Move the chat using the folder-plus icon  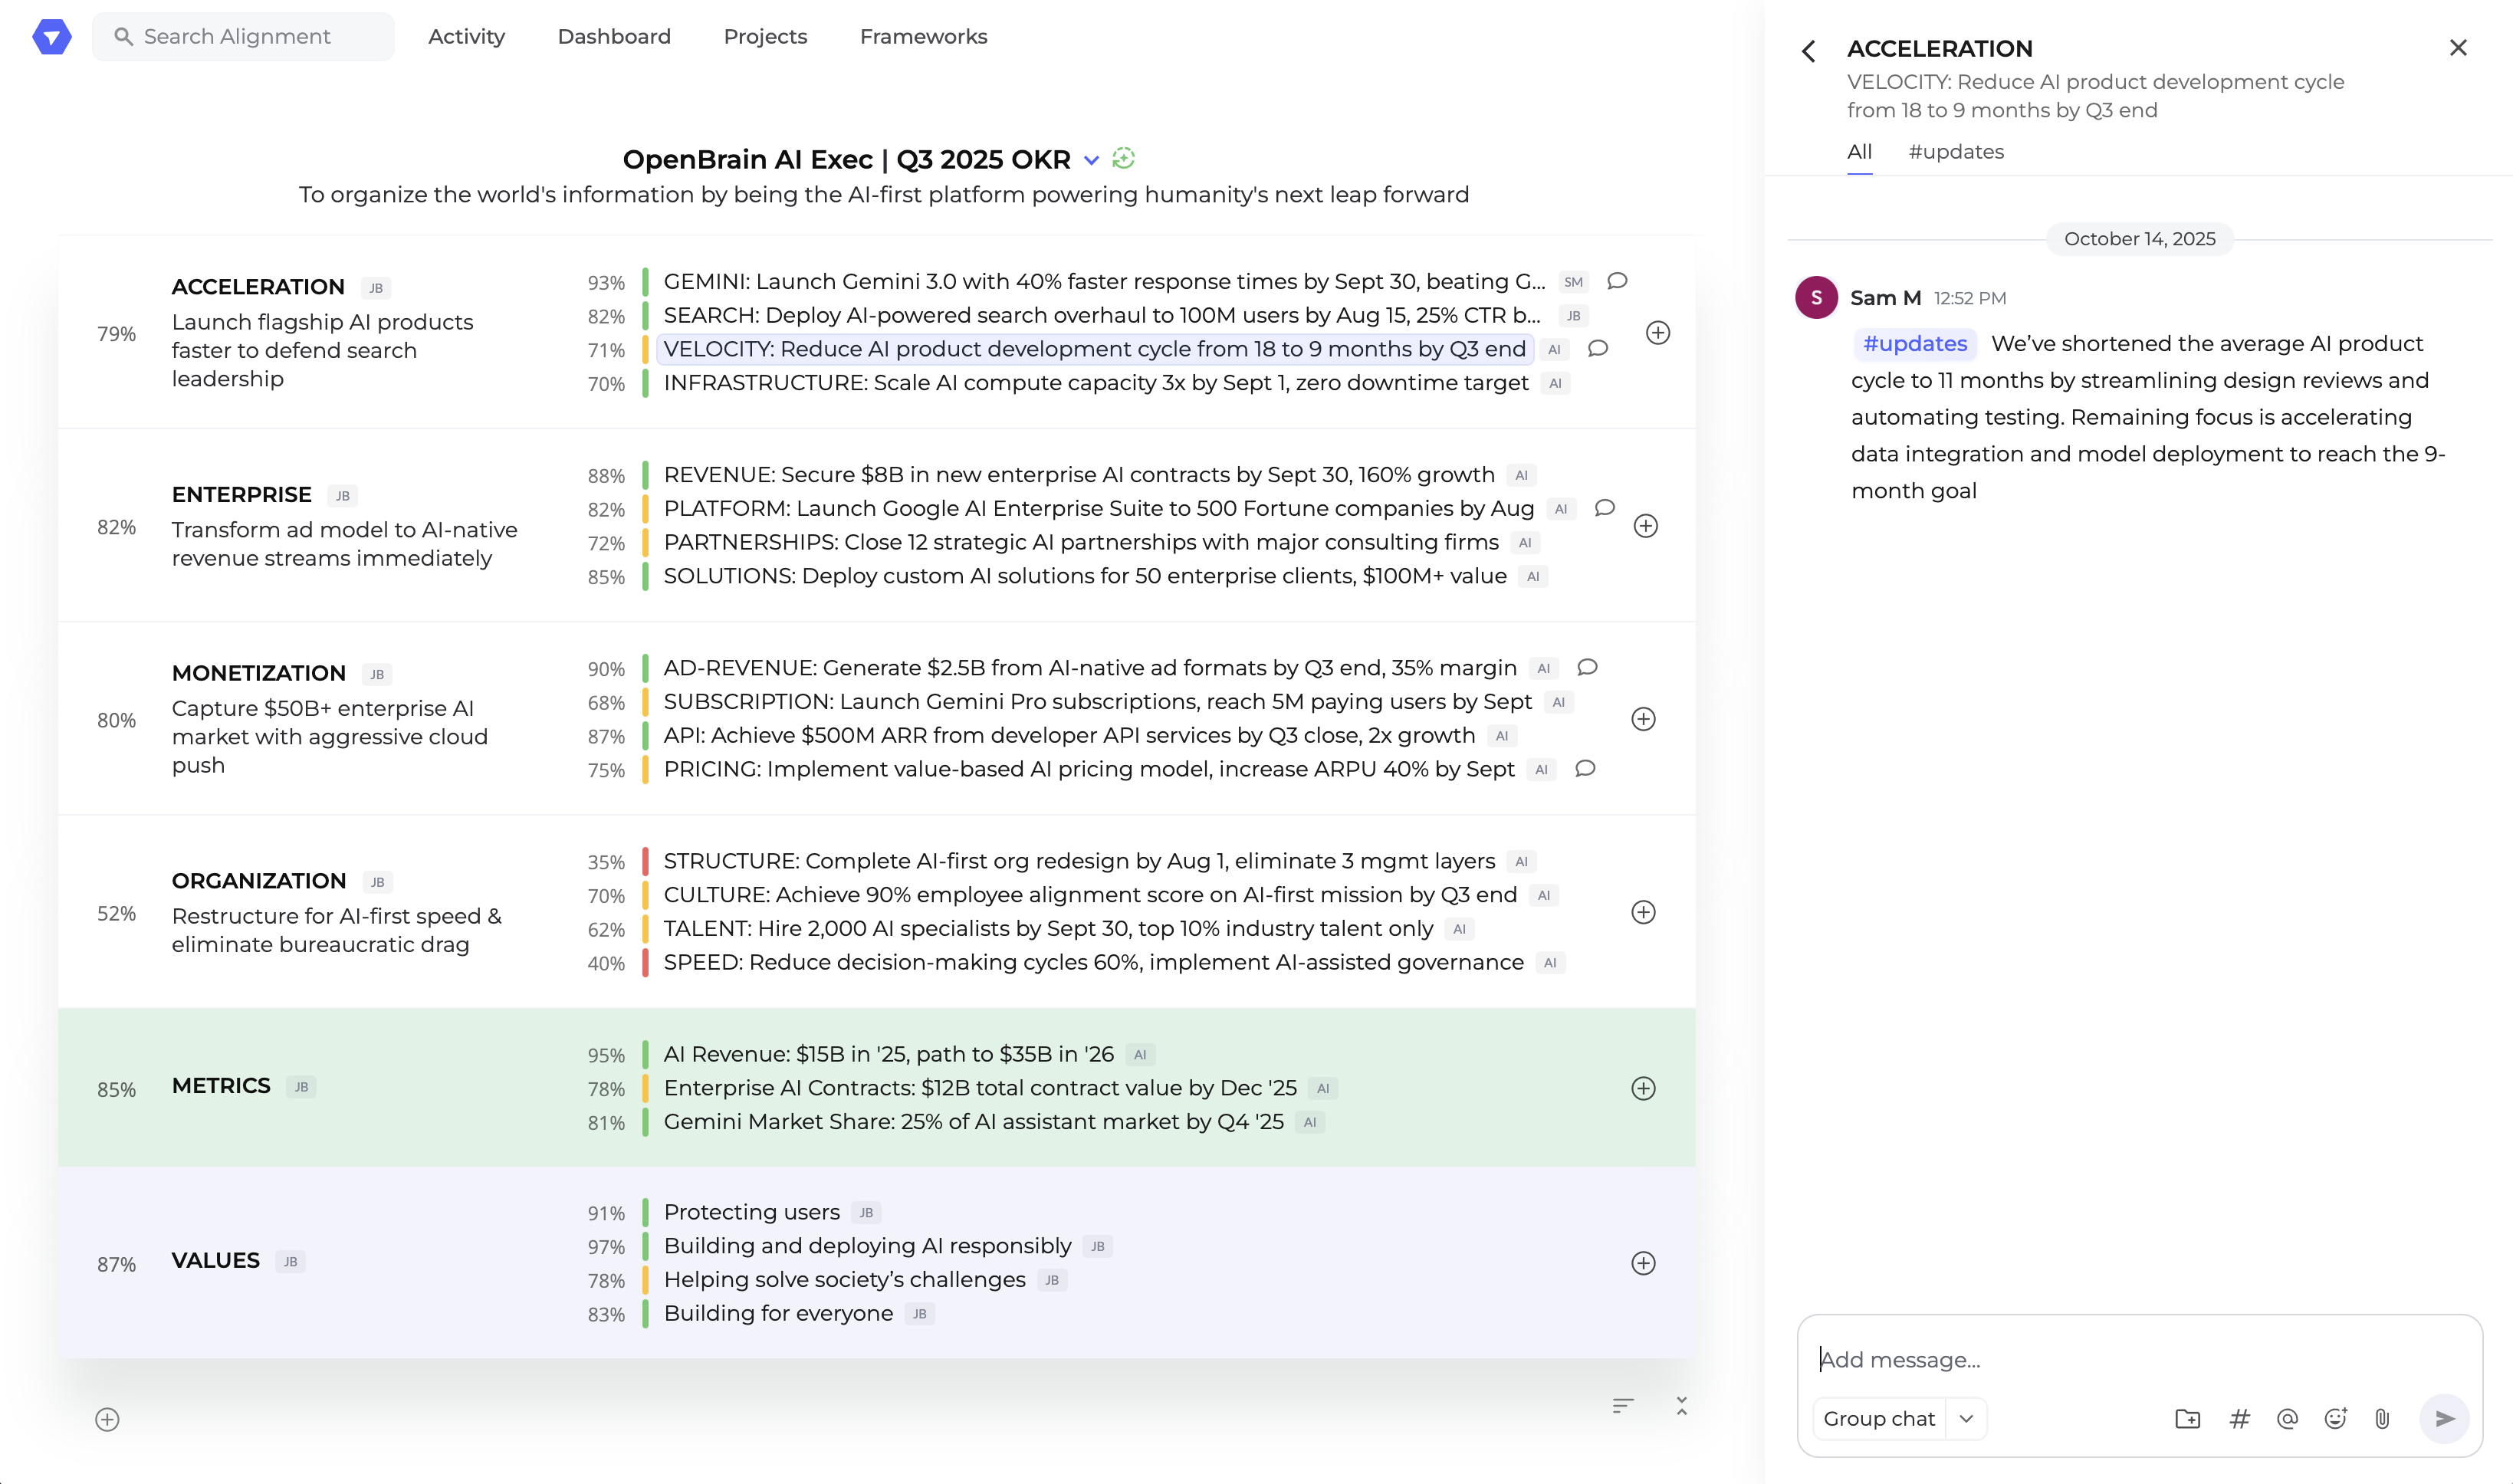(x=2190, y=1418)
